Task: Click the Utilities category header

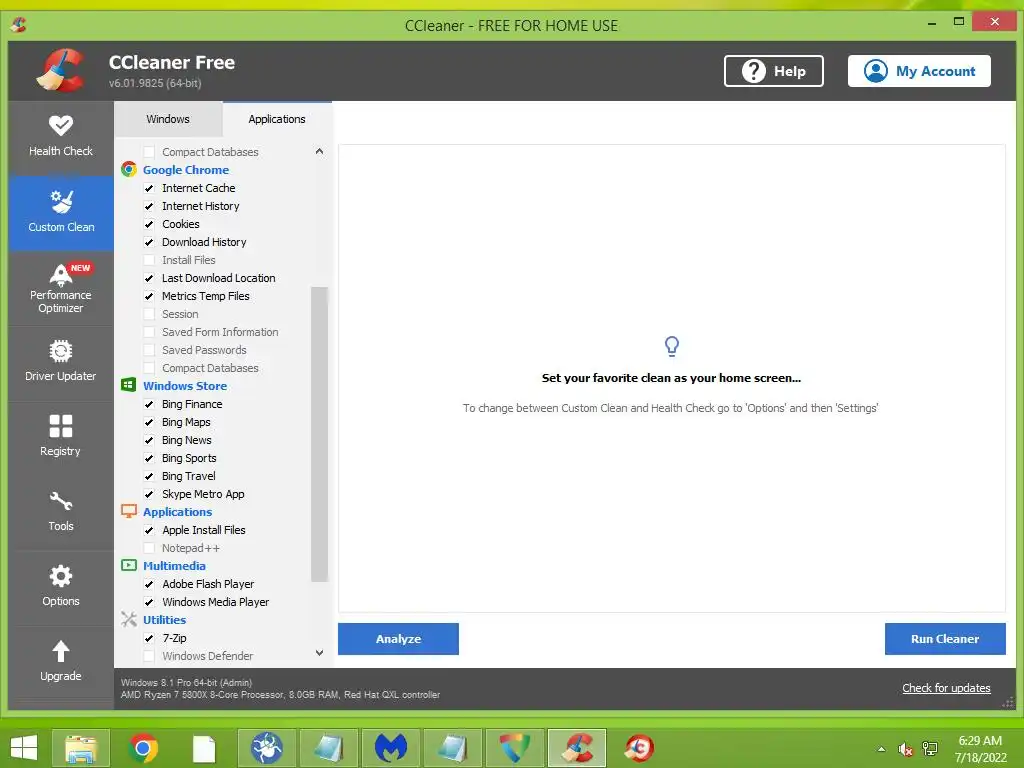Action: (x=165, y=620)
